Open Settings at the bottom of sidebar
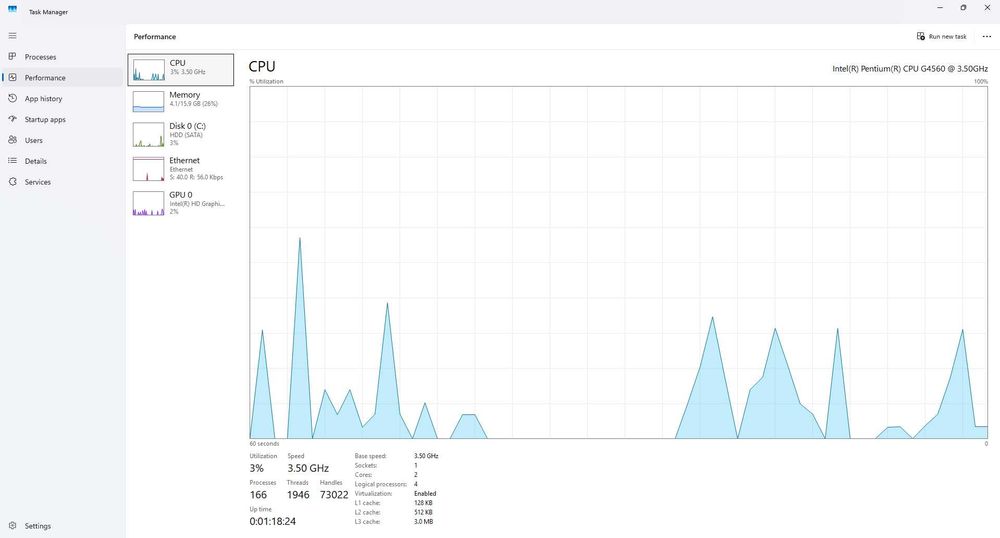 38,526
